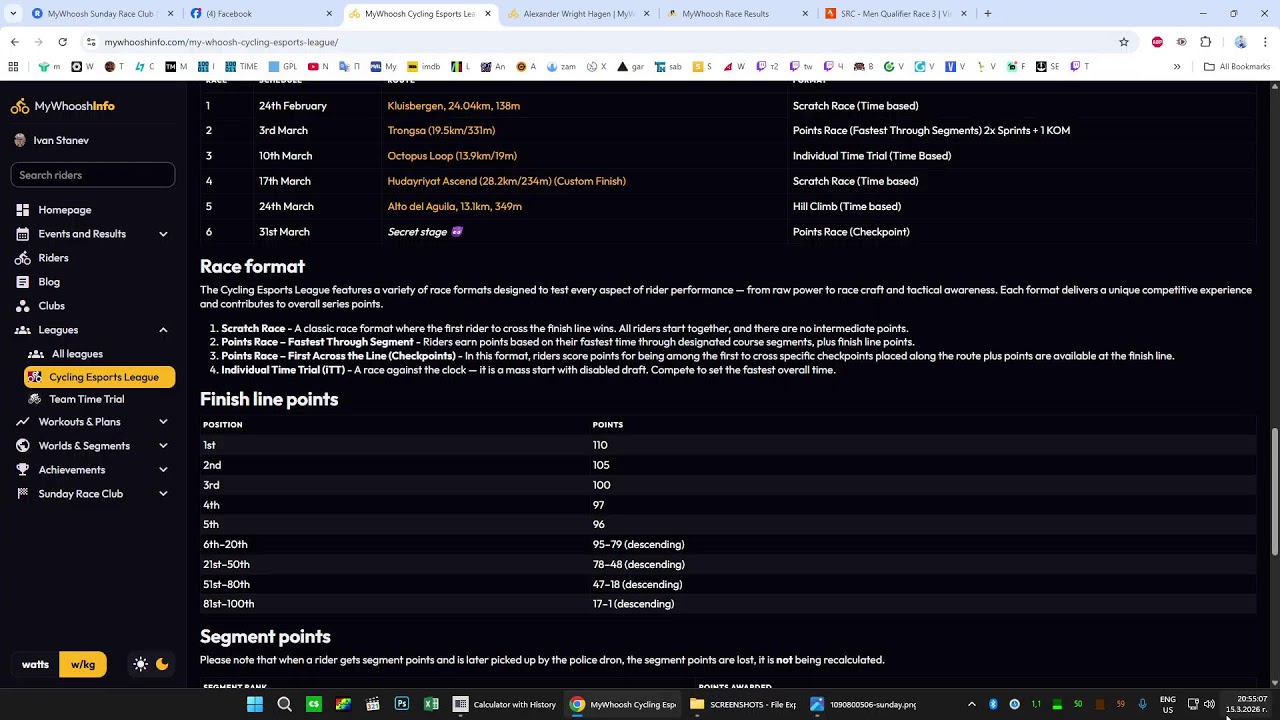Click the Events and Results calendar icon
The image size is (1280, 720).
pos(22,234)
